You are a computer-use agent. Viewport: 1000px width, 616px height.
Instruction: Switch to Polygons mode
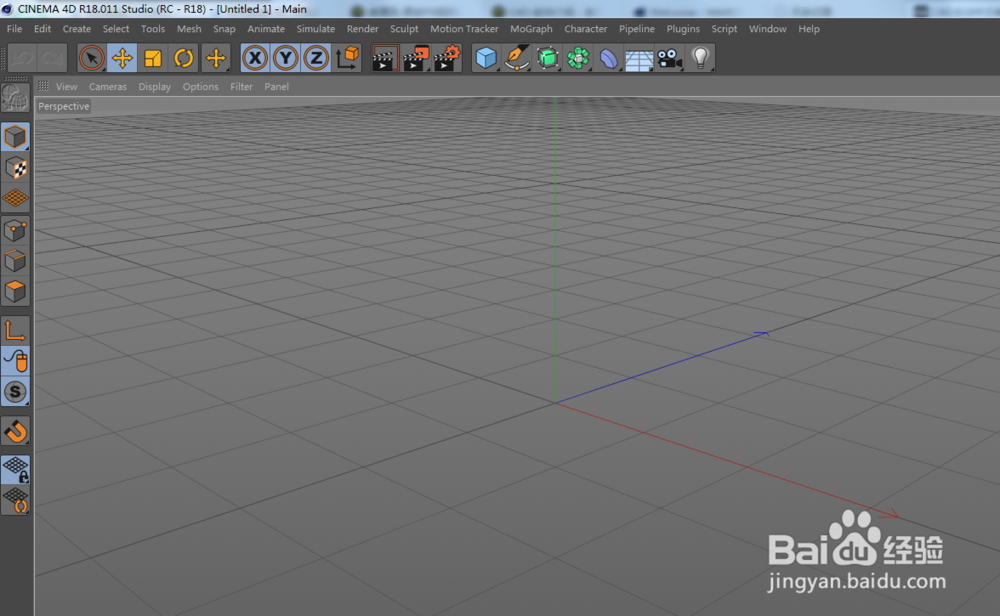pyautogui.click(x=15, y=291)
